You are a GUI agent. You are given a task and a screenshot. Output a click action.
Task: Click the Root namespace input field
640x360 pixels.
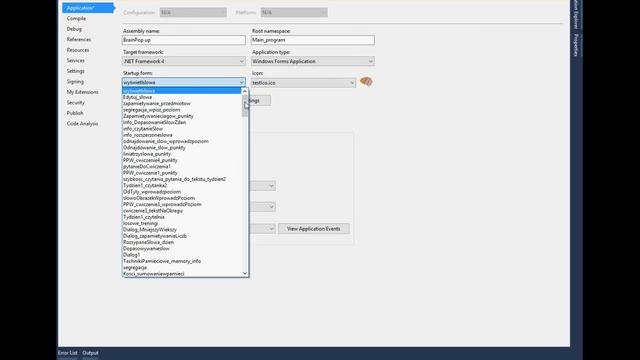click(313, 40)
